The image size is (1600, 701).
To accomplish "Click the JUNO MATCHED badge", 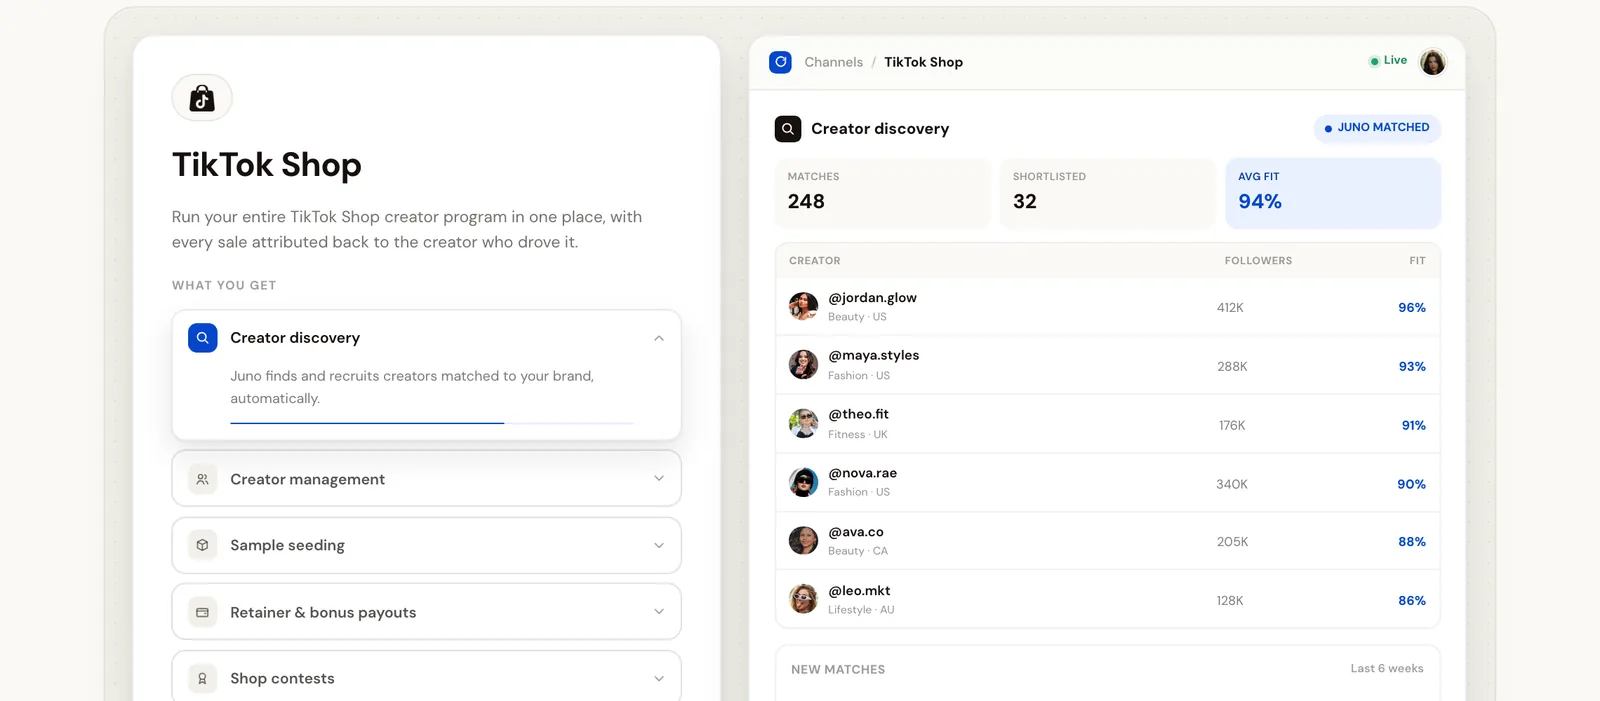I will tap(1377, 128).
